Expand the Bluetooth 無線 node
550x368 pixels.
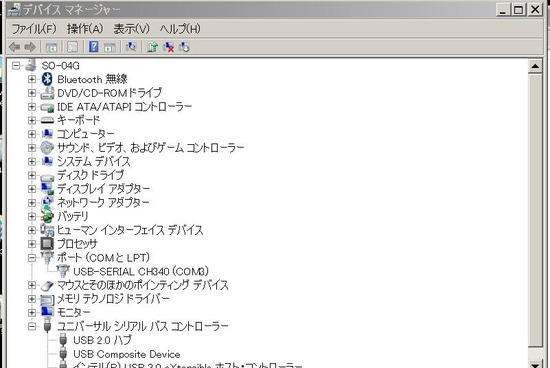(32, 79)
